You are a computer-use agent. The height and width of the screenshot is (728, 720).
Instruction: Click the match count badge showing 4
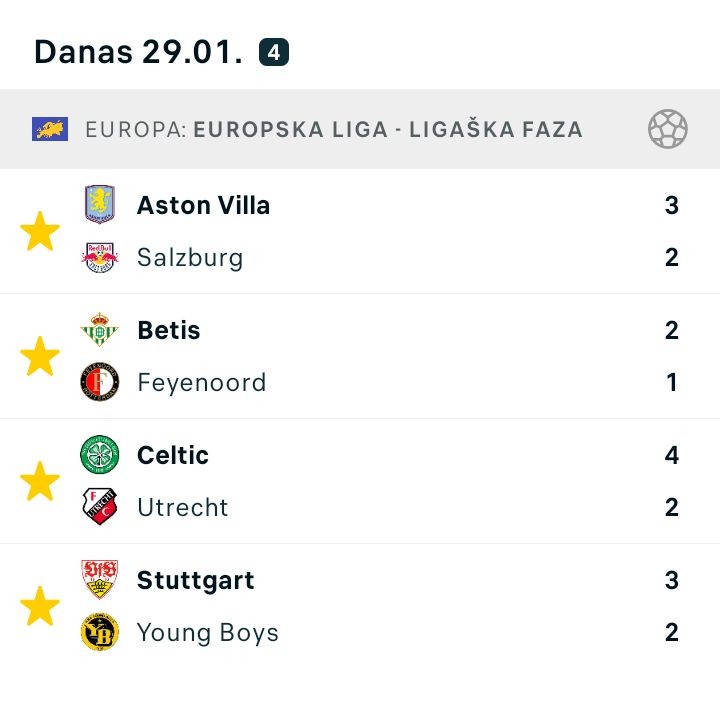[274, 52]
